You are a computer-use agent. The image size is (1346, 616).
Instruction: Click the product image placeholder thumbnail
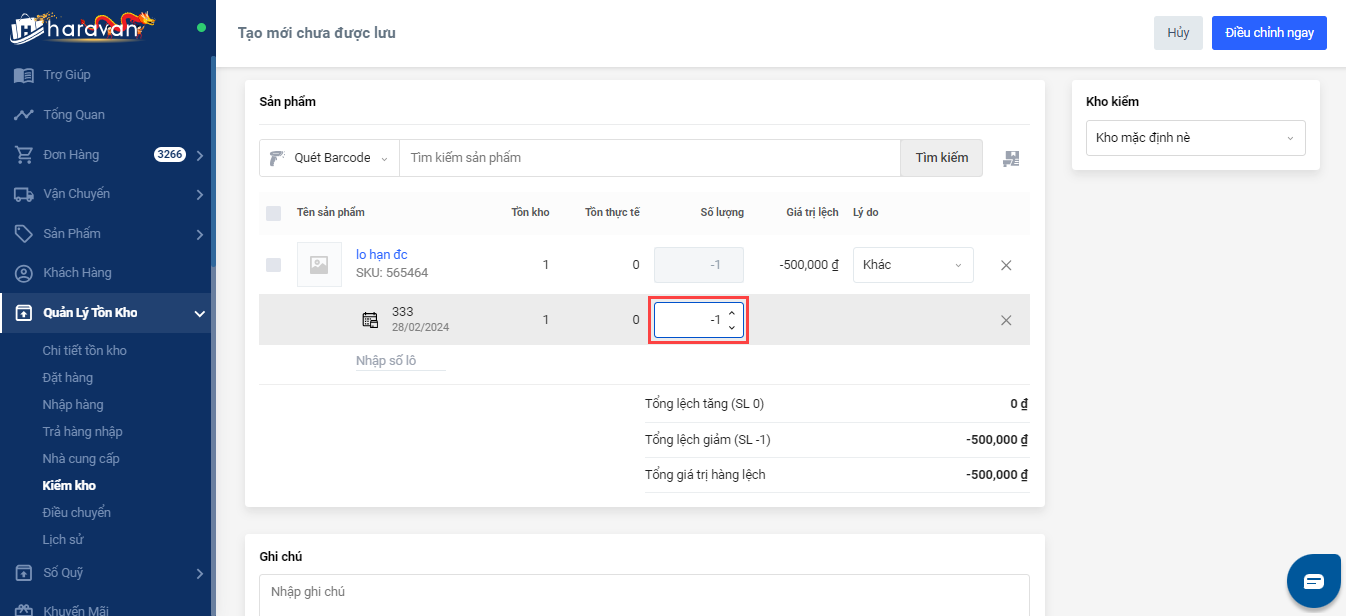tap(319, 265)
